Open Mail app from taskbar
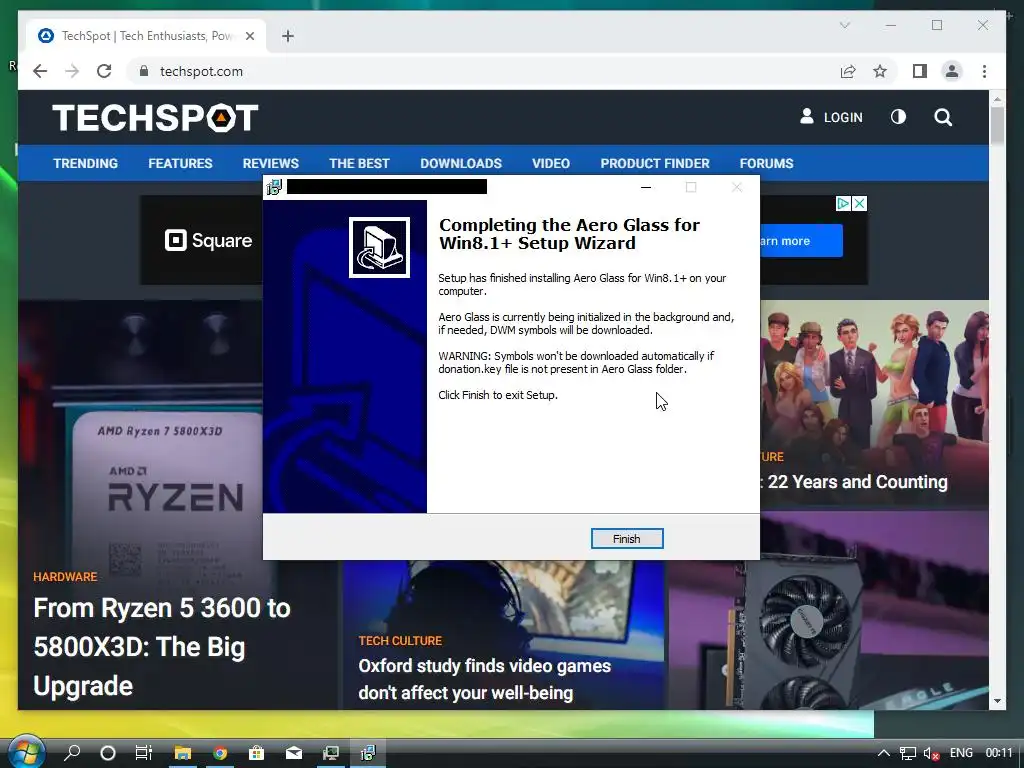 (x=294, y=753)
